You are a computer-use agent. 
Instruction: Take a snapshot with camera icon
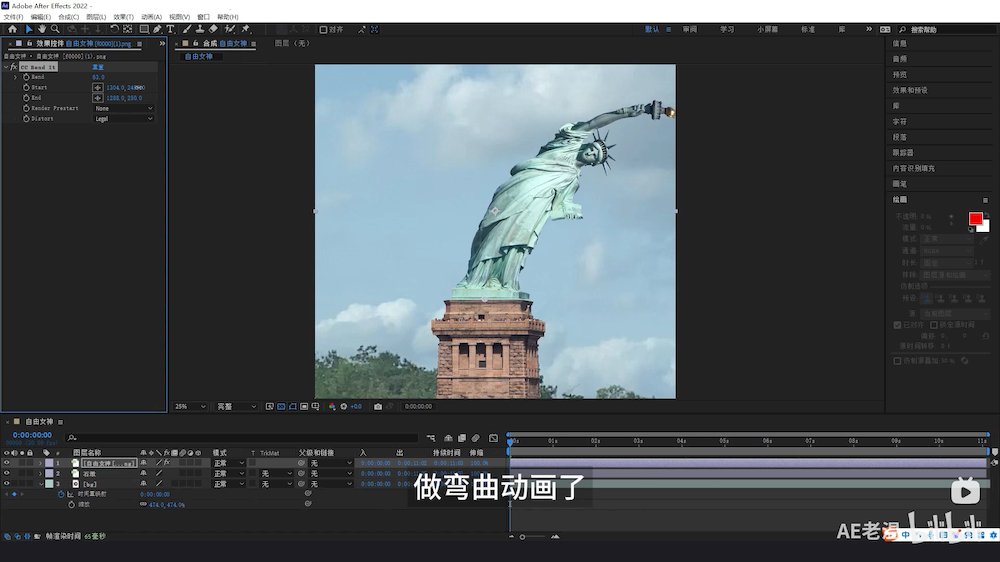(378, 406)
